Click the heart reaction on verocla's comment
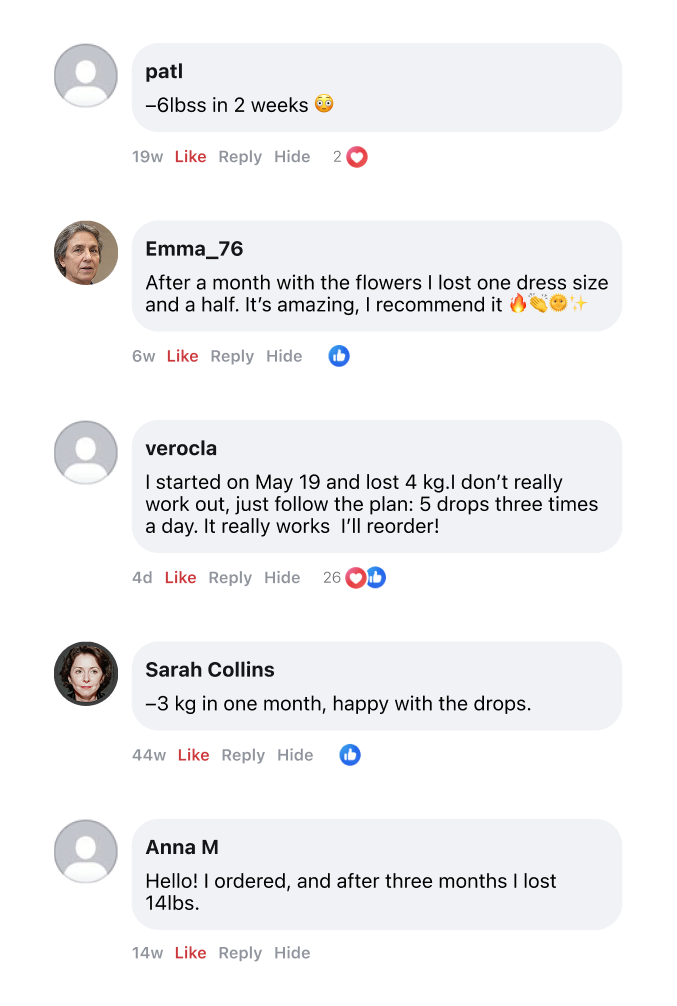Viewport: 677px width, 1006px height. coord(355,578)
